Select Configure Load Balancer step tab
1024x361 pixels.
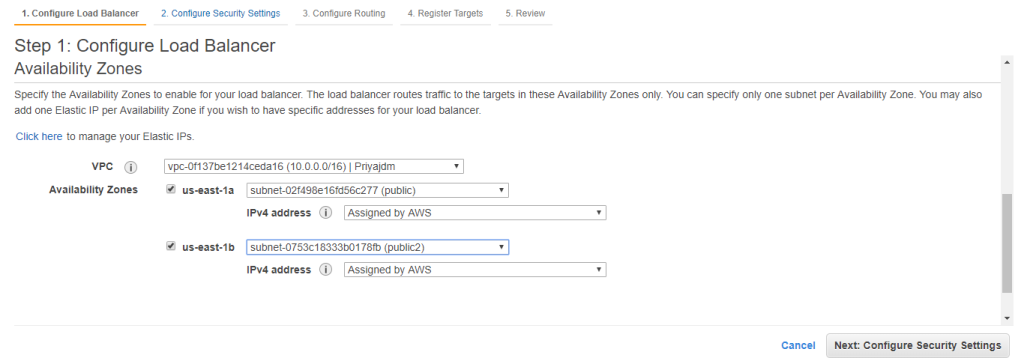pyautogui.click(x=80, y=13)
